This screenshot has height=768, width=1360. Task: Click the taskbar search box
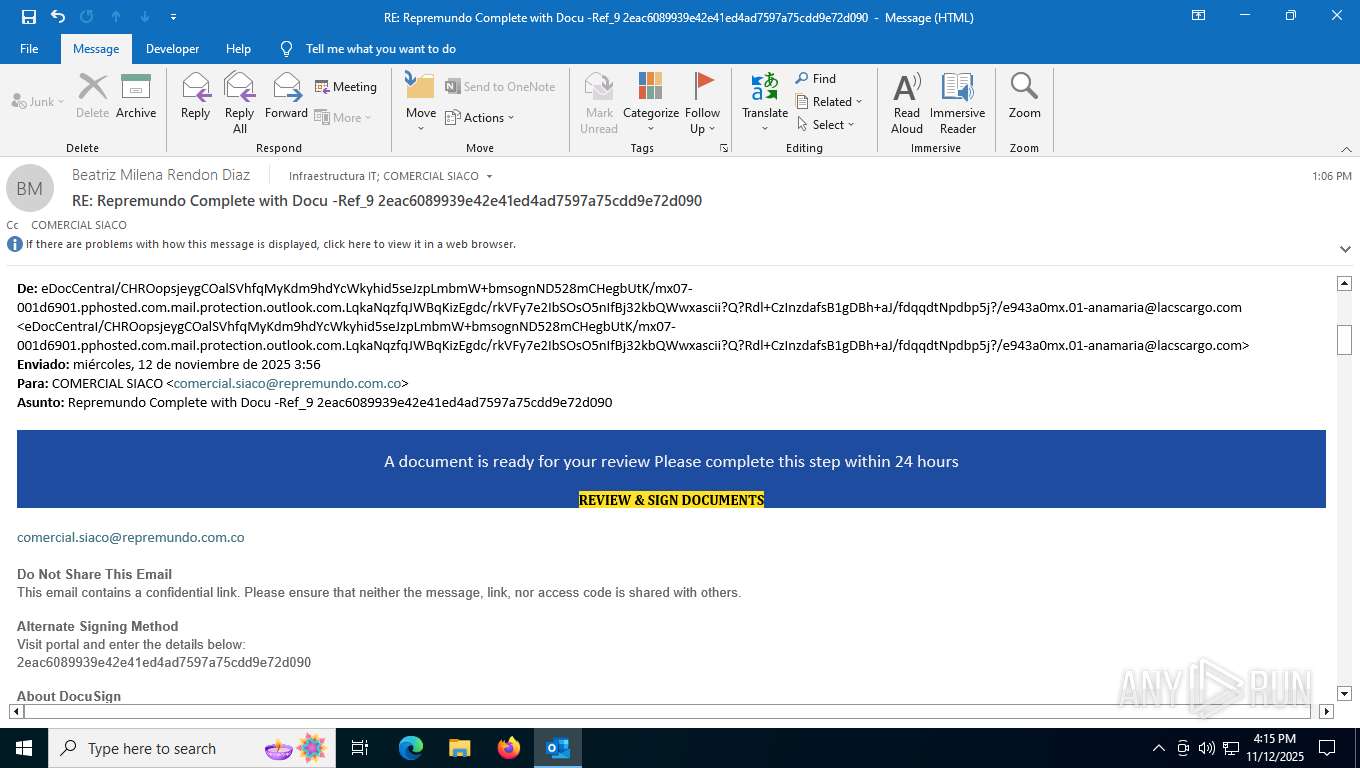(x=192, y=748)
